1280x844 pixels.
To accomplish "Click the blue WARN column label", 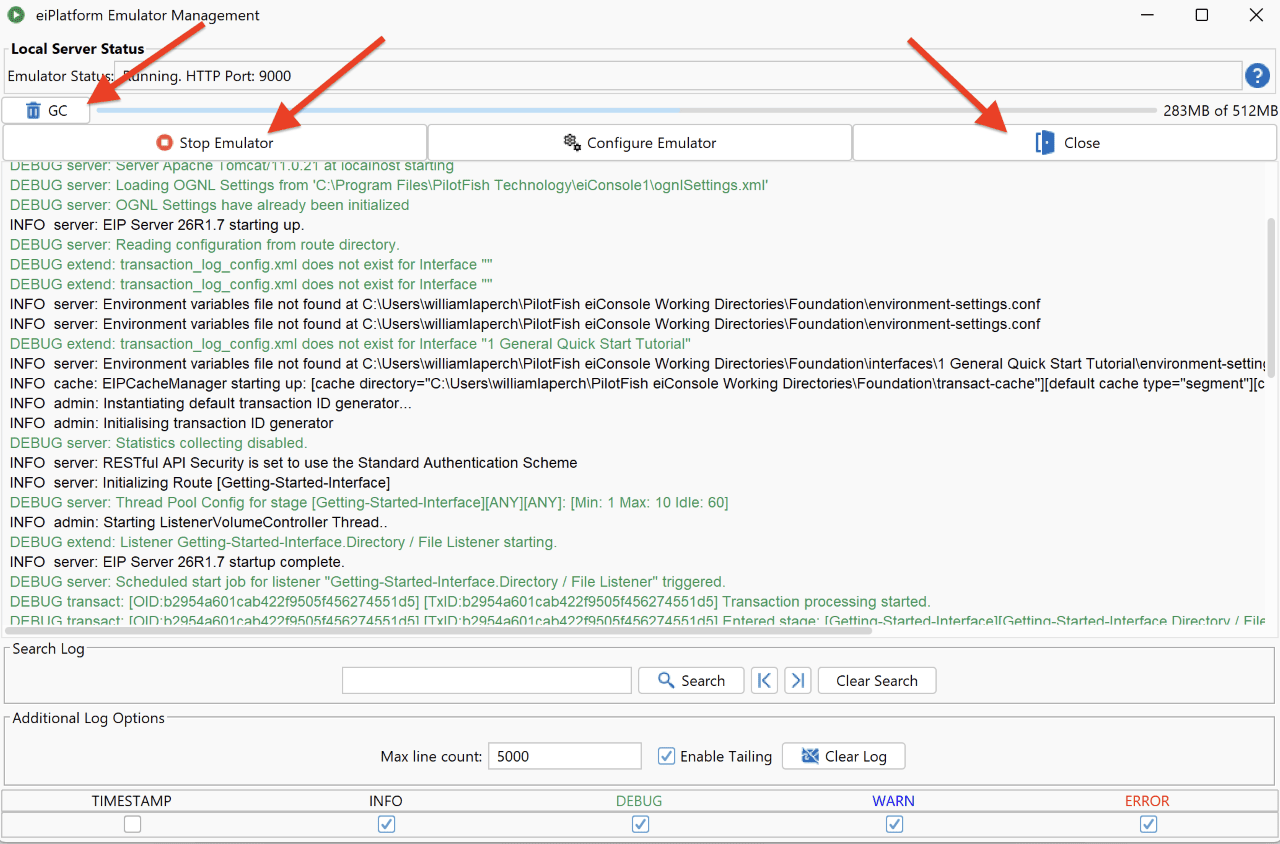I will coord(893,801).
